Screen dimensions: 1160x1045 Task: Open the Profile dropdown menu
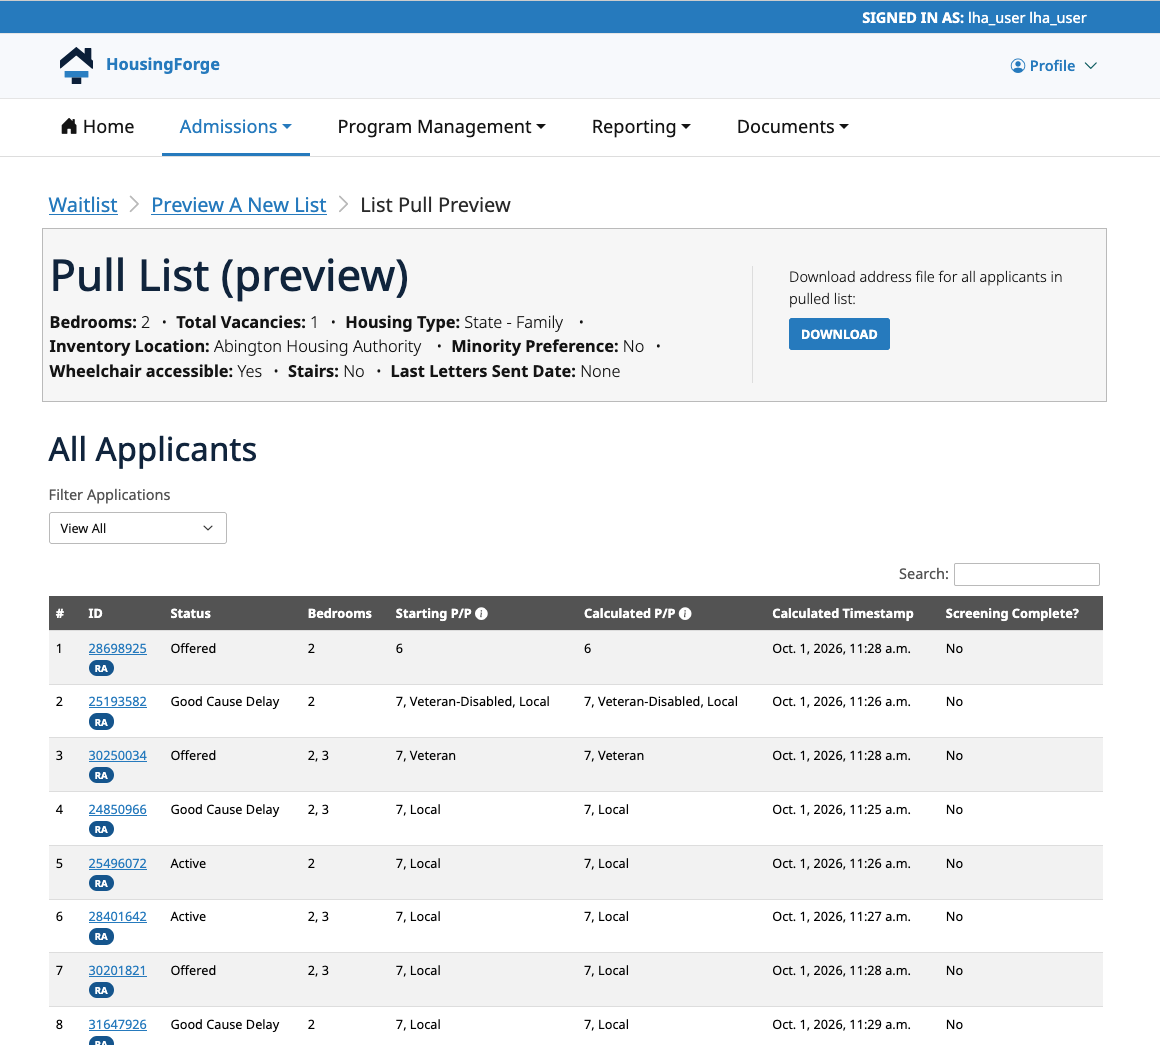1053,66
